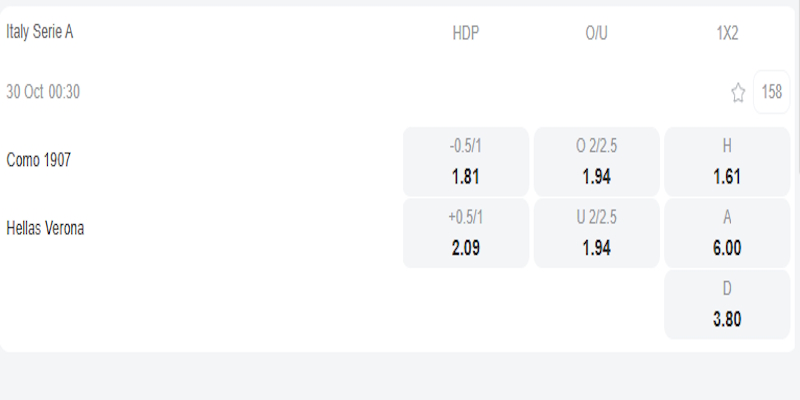Select the "D" draw label in 1X2

[727, 289]
